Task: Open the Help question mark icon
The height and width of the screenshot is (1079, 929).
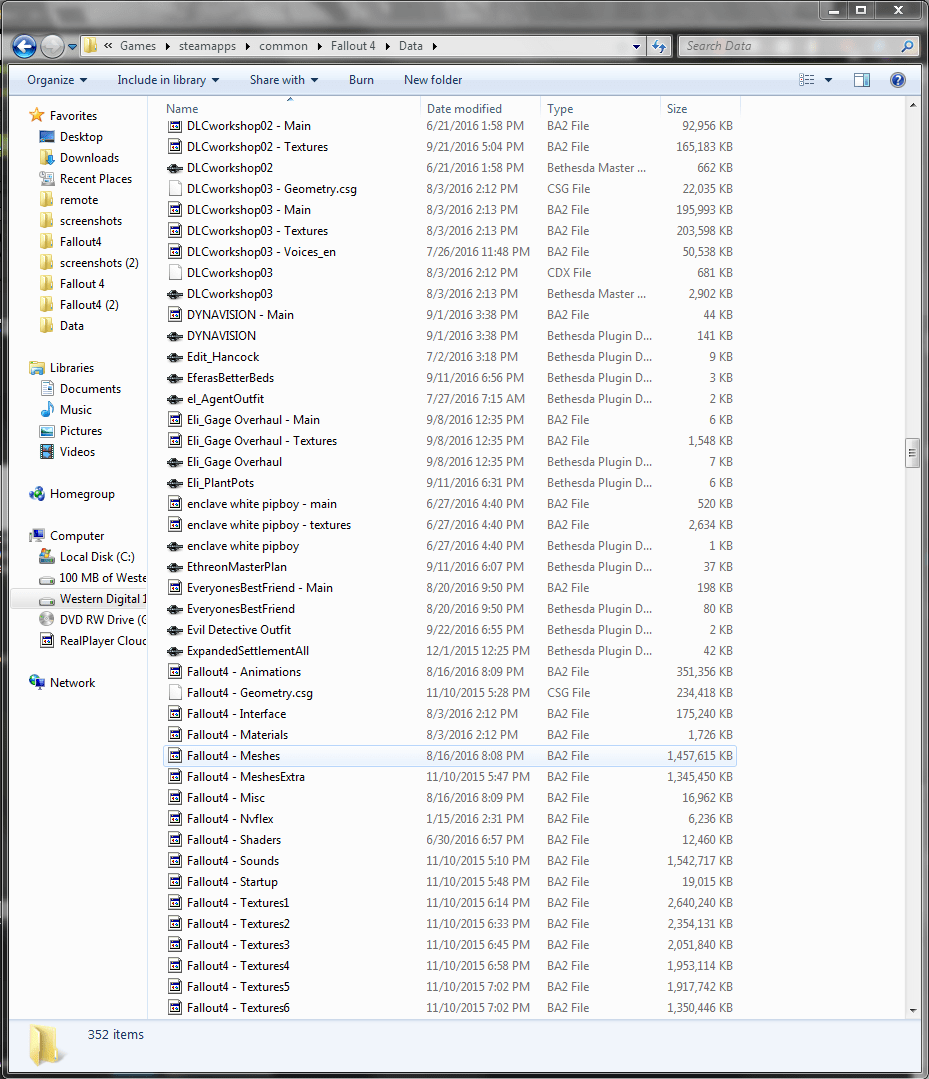Action: pyautogui.click(x=897, y=80)
